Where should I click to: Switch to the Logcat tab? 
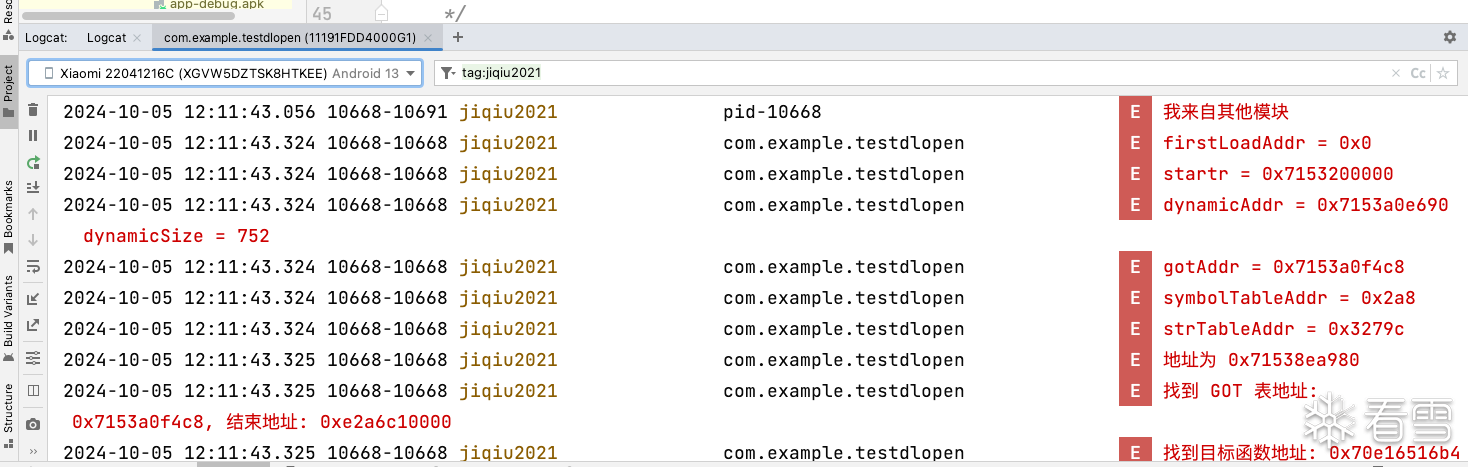pyautogui.click(x=107, y=37)
